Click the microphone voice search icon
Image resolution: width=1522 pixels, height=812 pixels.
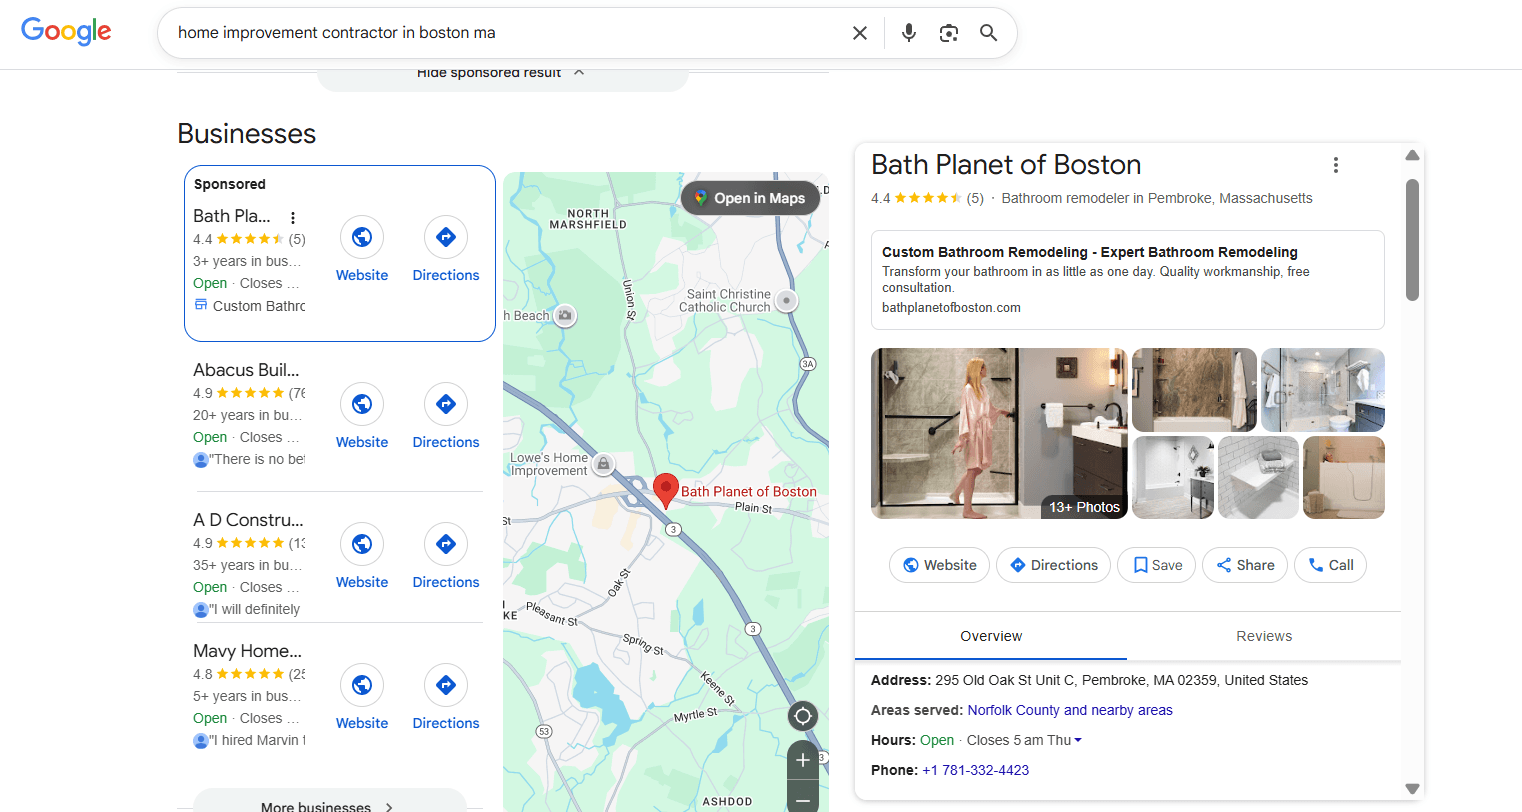pos(909,32)
